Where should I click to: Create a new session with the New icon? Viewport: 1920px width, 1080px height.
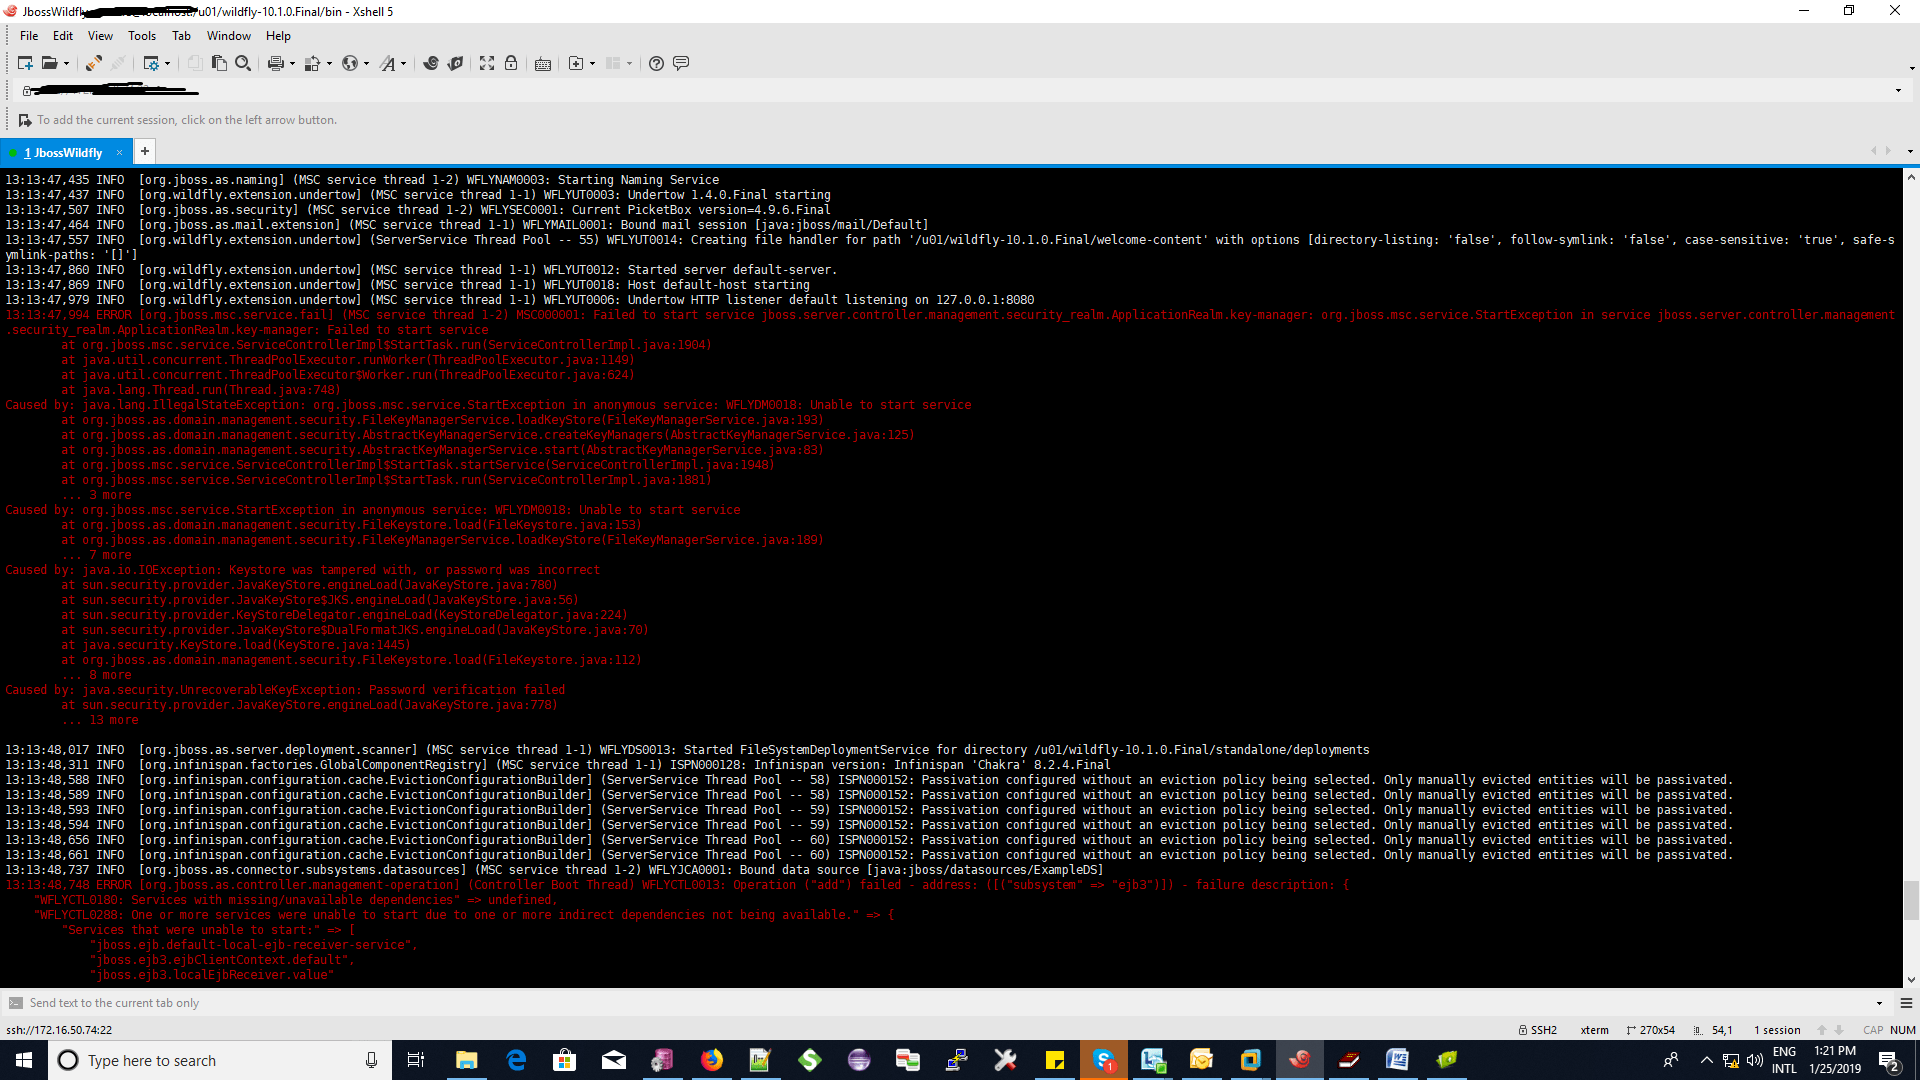(x=25, y=63)
